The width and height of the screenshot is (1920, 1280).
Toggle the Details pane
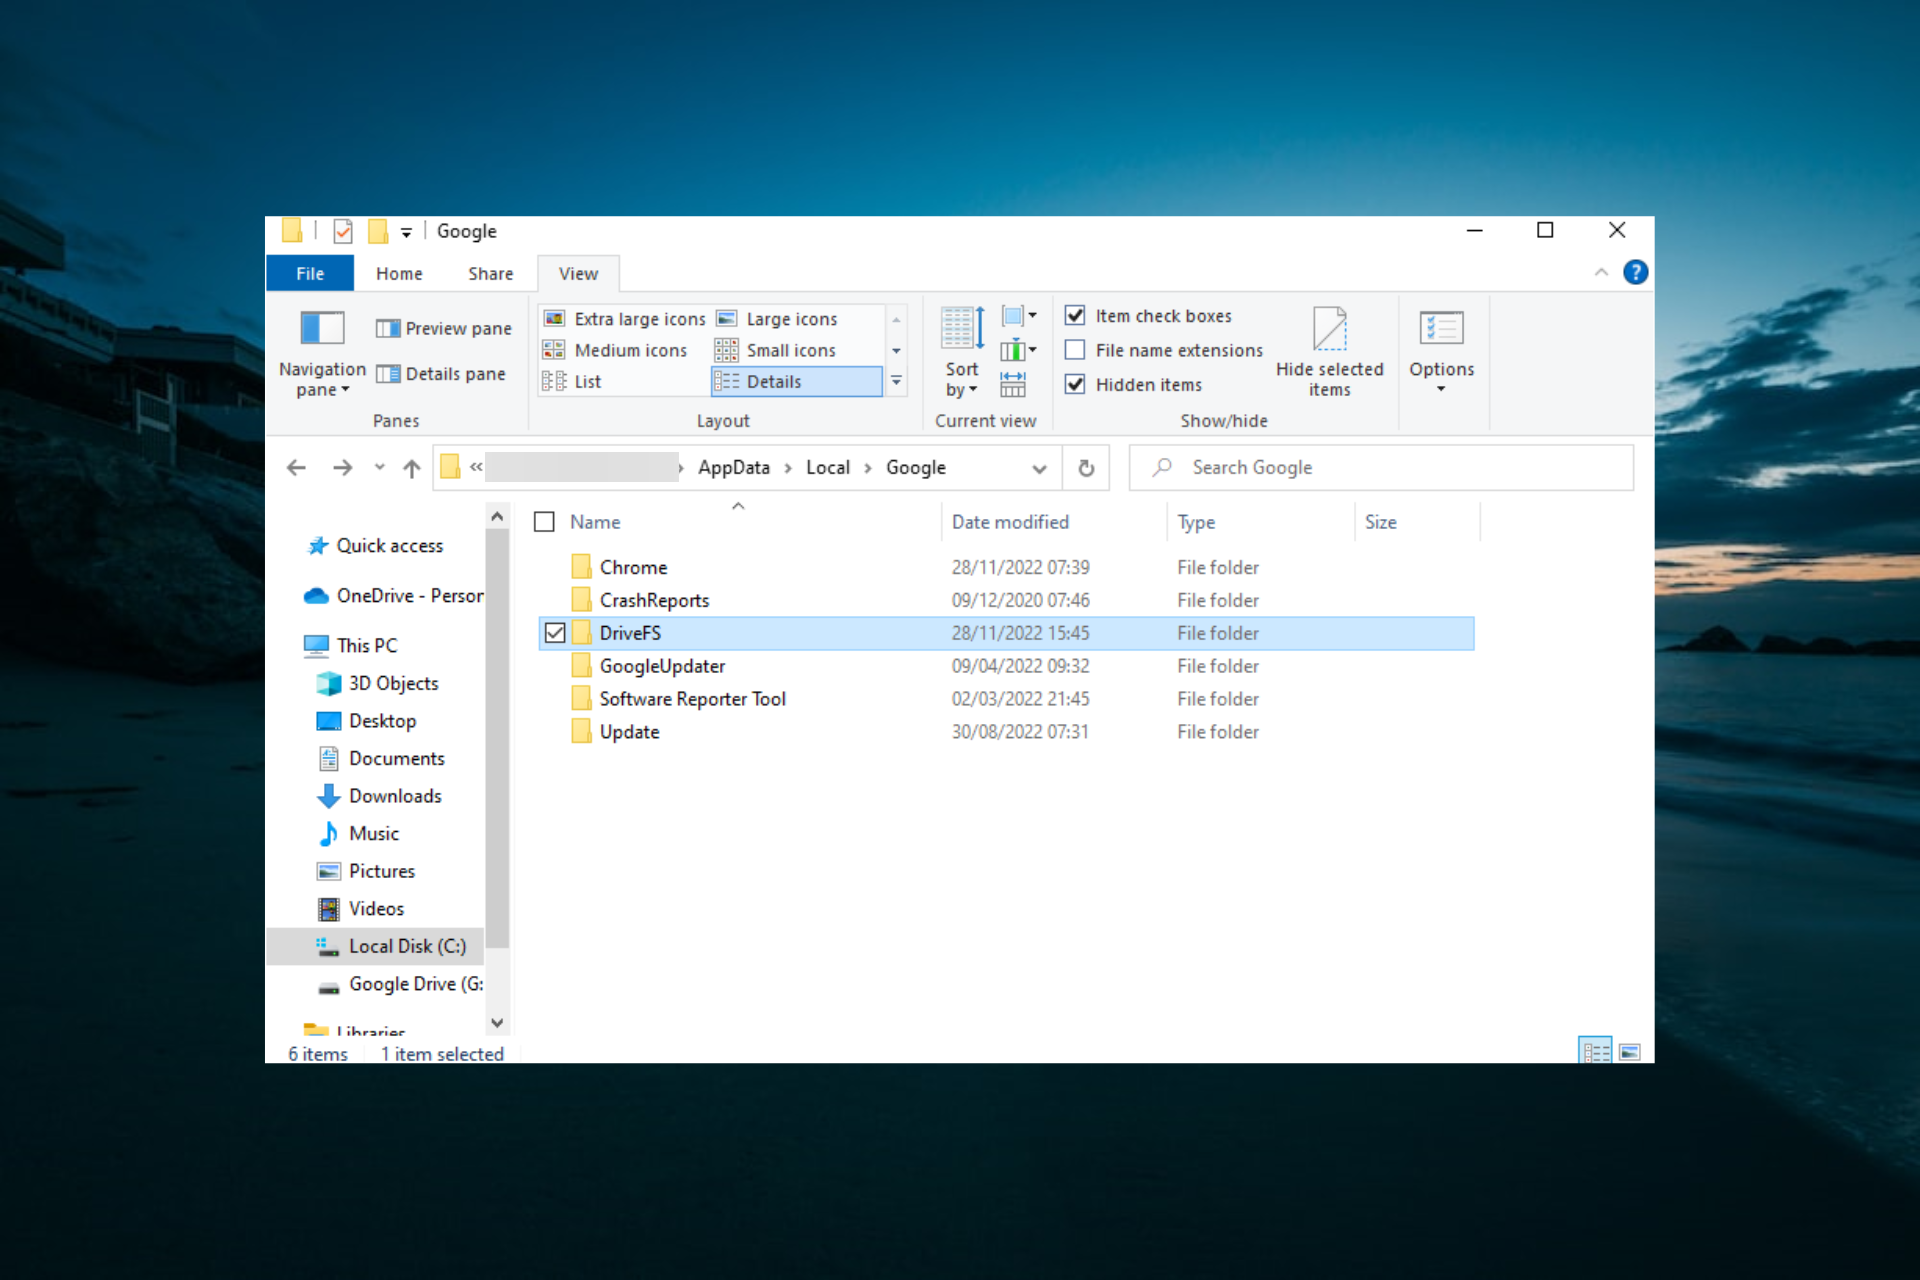(x=441, y=374)
